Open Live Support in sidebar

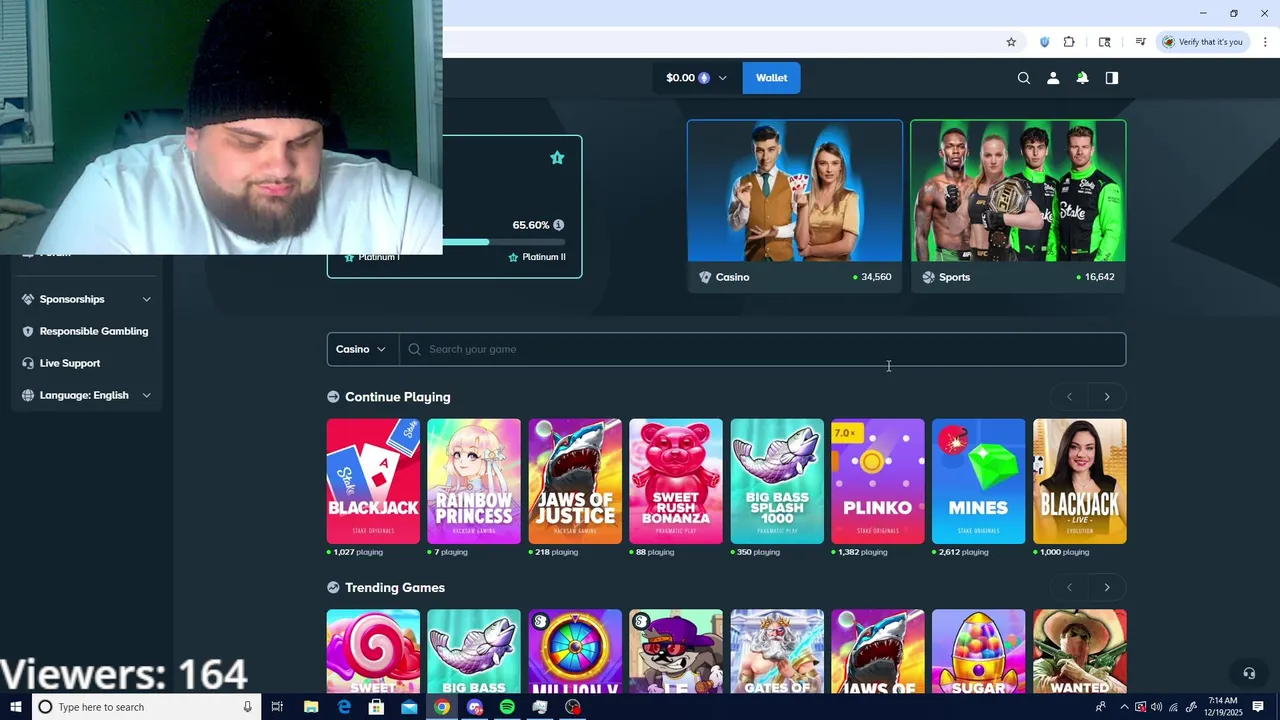click(87, 363)
